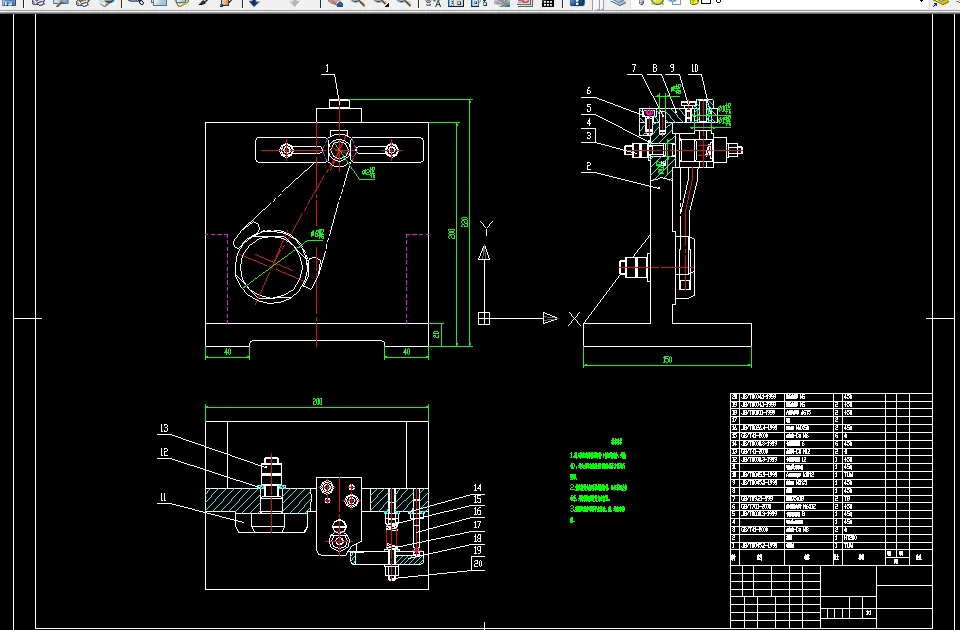Click balloon number 12 in bottom view
Viewport: 960px width, 630px height.
pos(163,452)
